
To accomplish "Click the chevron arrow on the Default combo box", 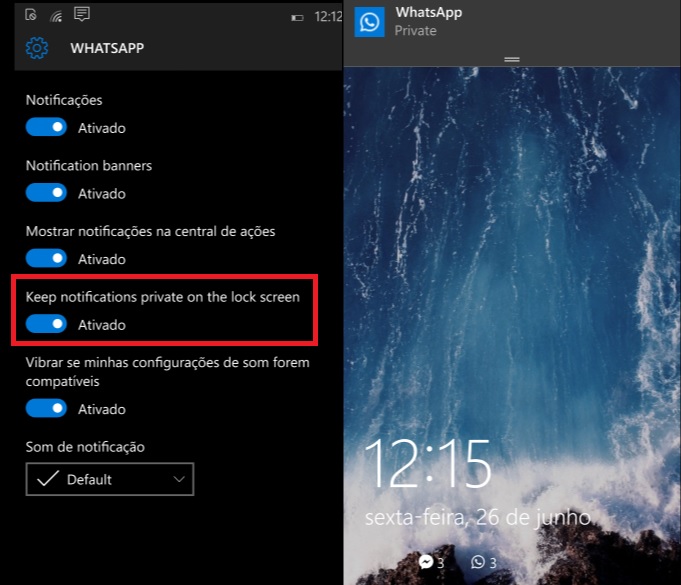I will pos(179,480).
